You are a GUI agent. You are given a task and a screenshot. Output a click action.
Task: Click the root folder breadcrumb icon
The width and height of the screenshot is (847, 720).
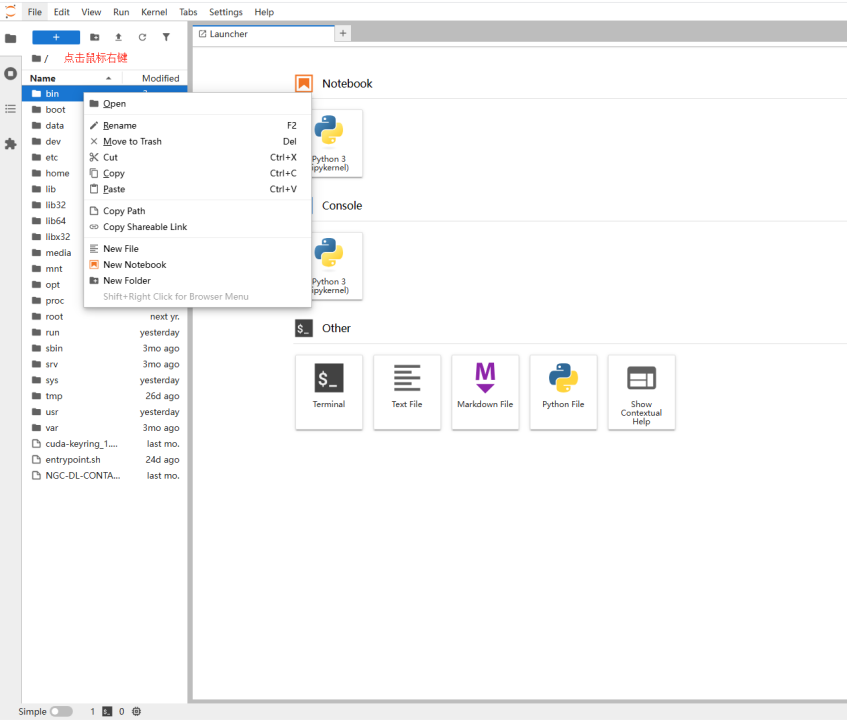pyautogui.click(x=36, y=58)
